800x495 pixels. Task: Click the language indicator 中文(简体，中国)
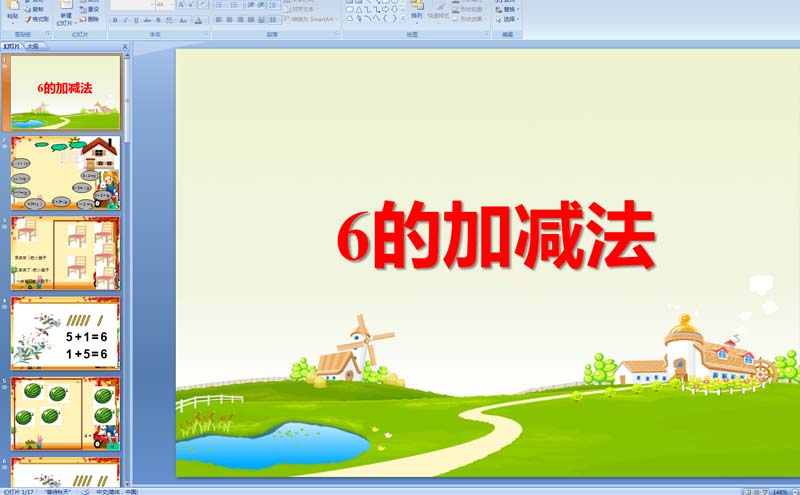click(117, 492)
